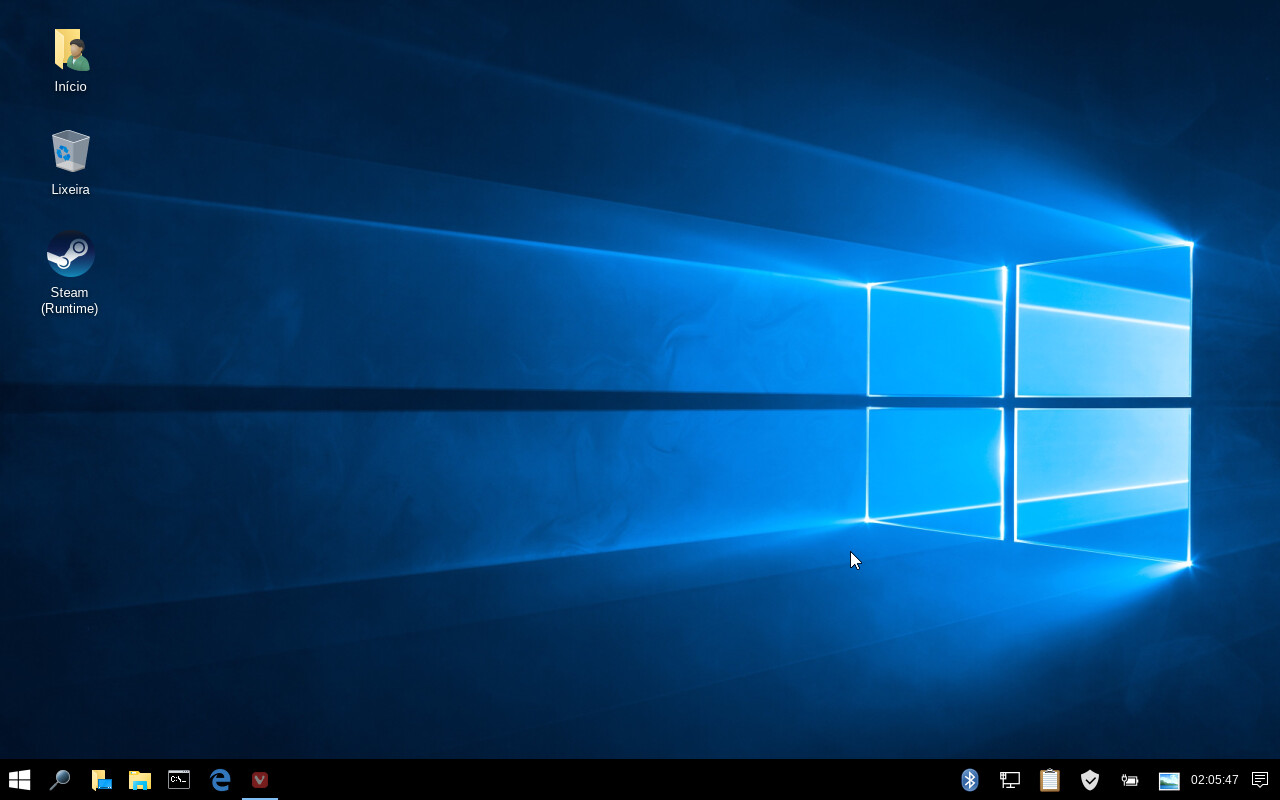Launch the command prompt terminal icon
Screen dimensions: 1280x800
(179, 780)
